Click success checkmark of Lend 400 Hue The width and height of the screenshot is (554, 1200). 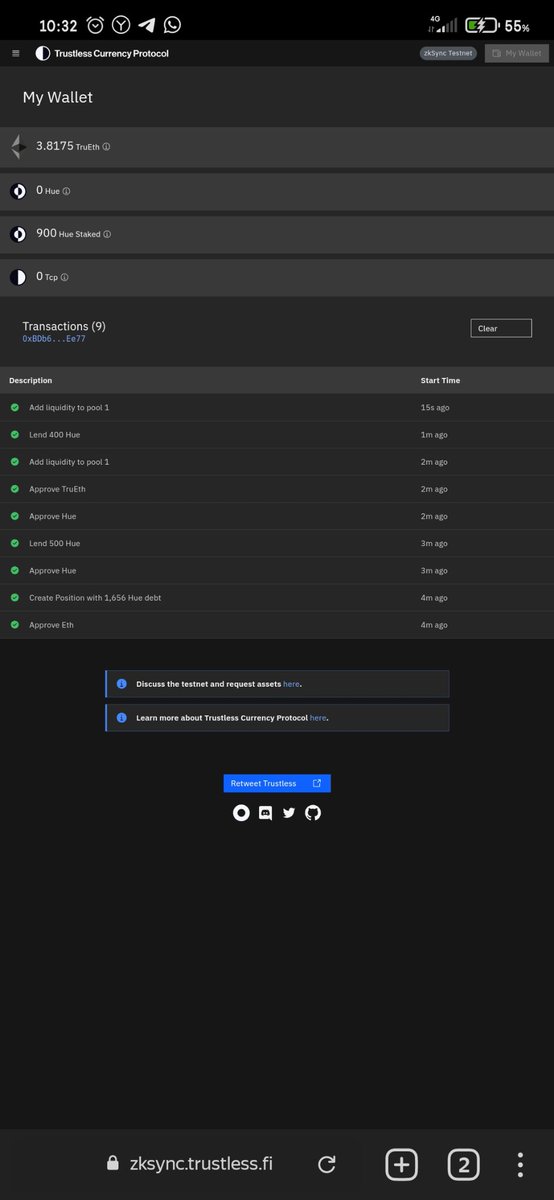(15, 435)
